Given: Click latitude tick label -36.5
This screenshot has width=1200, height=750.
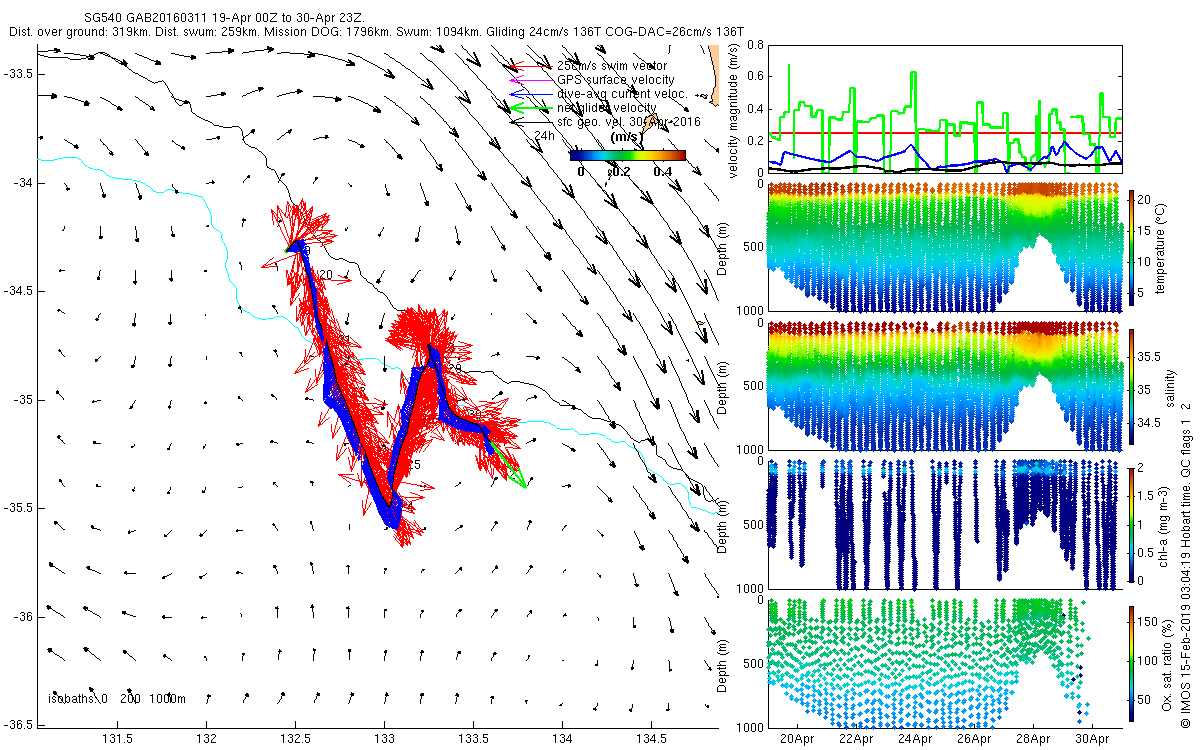Looking at the screenshot, I should pos(18,724).
